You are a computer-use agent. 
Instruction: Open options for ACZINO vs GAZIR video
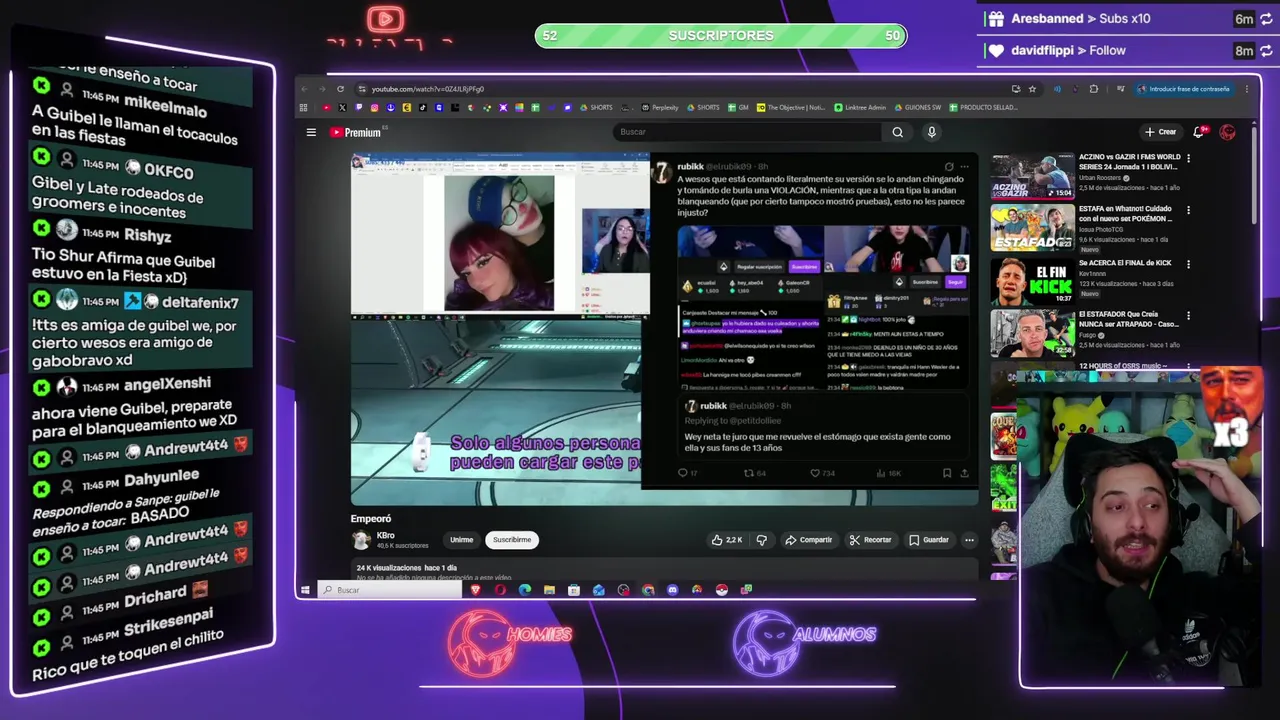tap(1188, 158)
